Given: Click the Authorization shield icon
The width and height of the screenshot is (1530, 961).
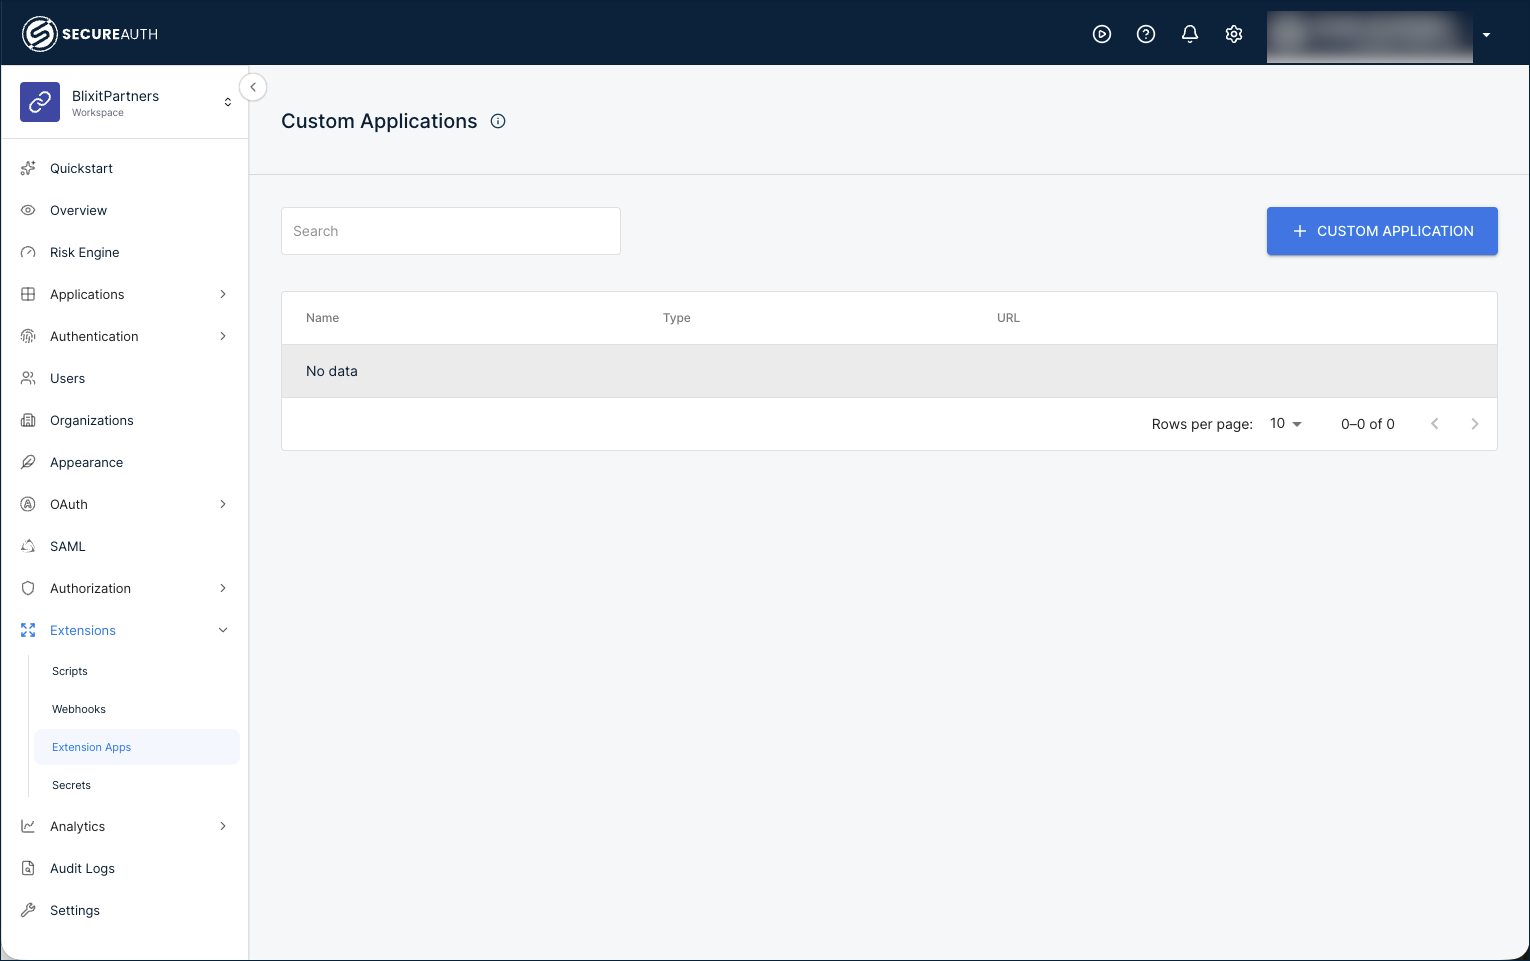Looking at the screenshot, I should click(x=28, y=588).
